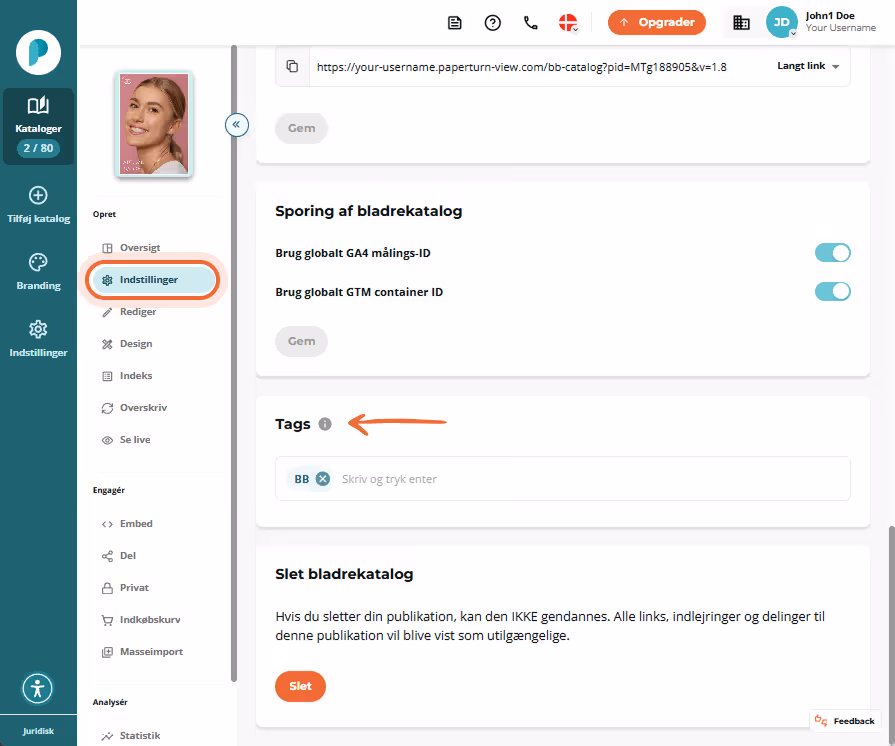Image resolution: width=895 pixels, height=746 pixels.
Task: Toggle Brug globalt GTM container ID
Action: (x=832, y=292)
